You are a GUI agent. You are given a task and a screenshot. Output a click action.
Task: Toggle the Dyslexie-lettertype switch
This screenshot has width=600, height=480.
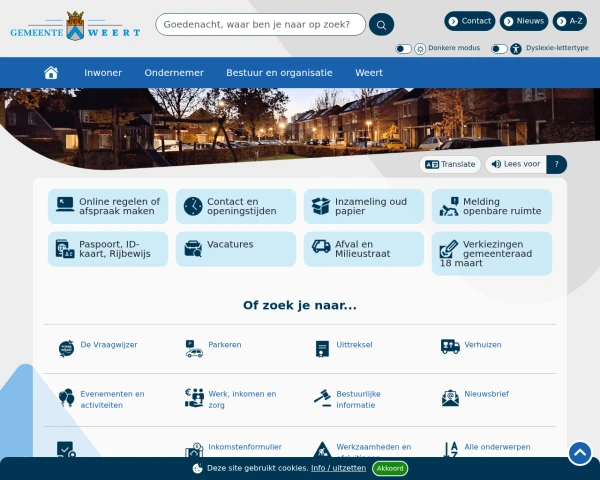(499, 49)
